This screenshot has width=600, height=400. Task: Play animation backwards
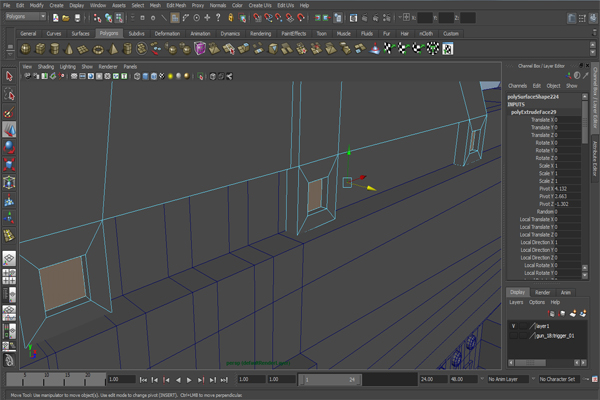pos(178,380)
